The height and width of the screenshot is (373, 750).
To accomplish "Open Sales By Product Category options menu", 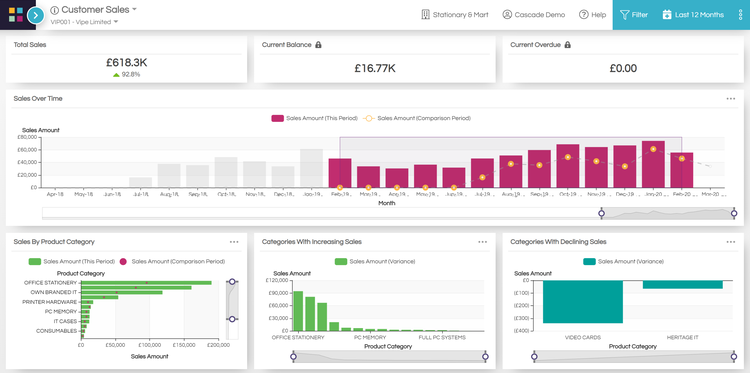I will (x=234, y=242).
